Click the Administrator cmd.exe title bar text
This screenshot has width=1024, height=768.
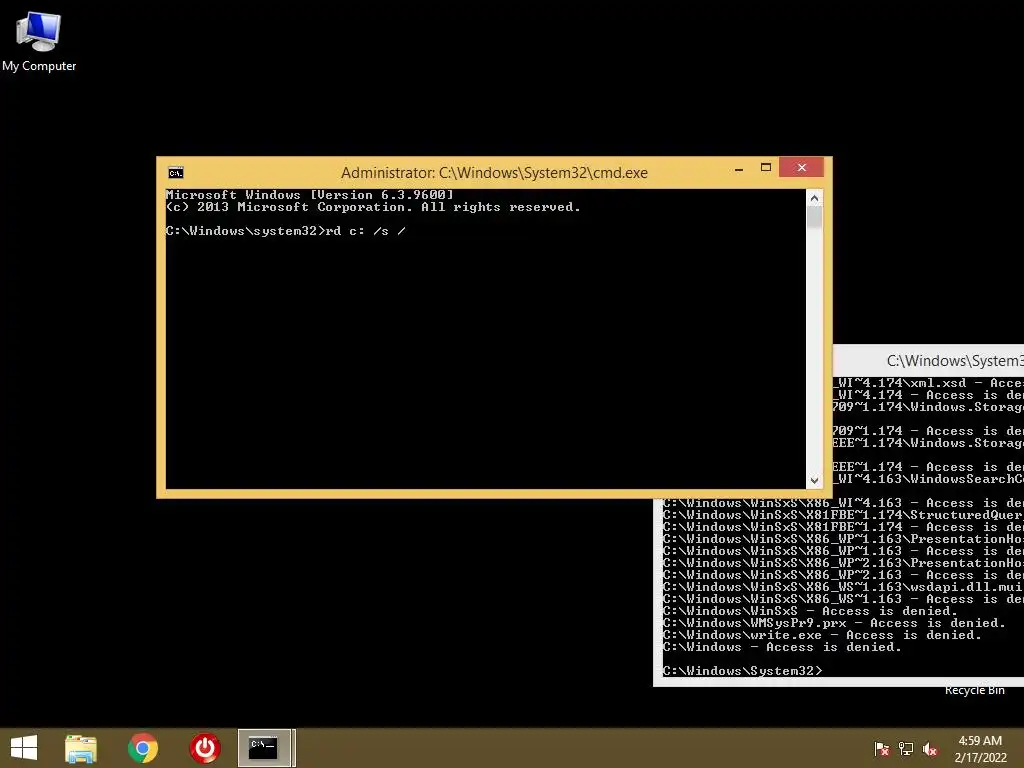tap(494, 172)
